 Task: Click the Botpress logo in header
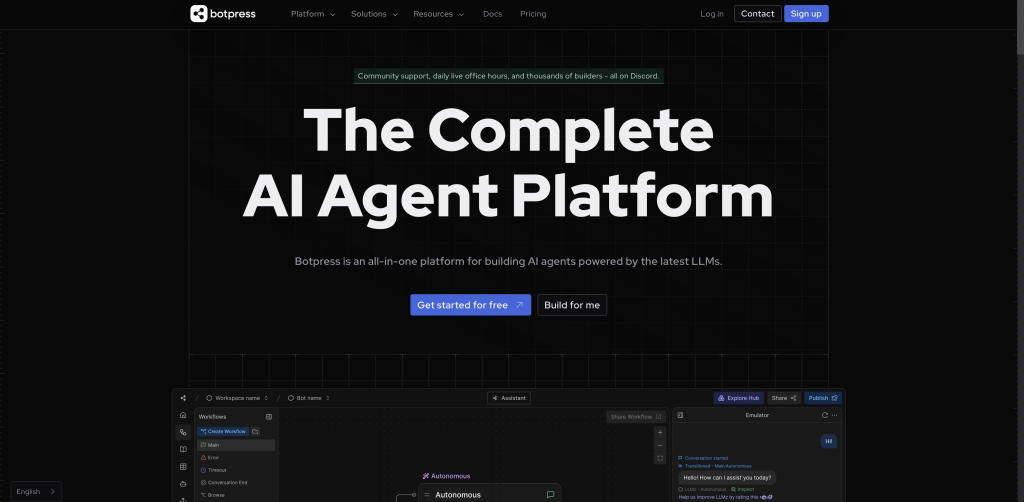pos(223,14)
